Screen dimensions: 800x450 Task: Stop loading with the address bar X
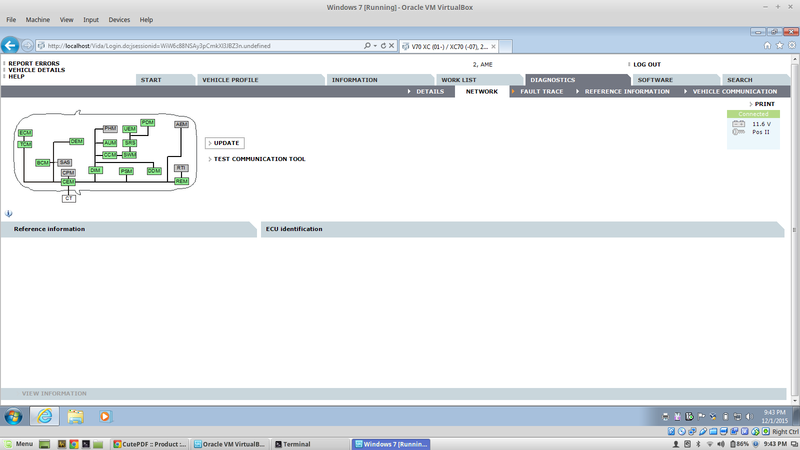[x=391, y=45]
